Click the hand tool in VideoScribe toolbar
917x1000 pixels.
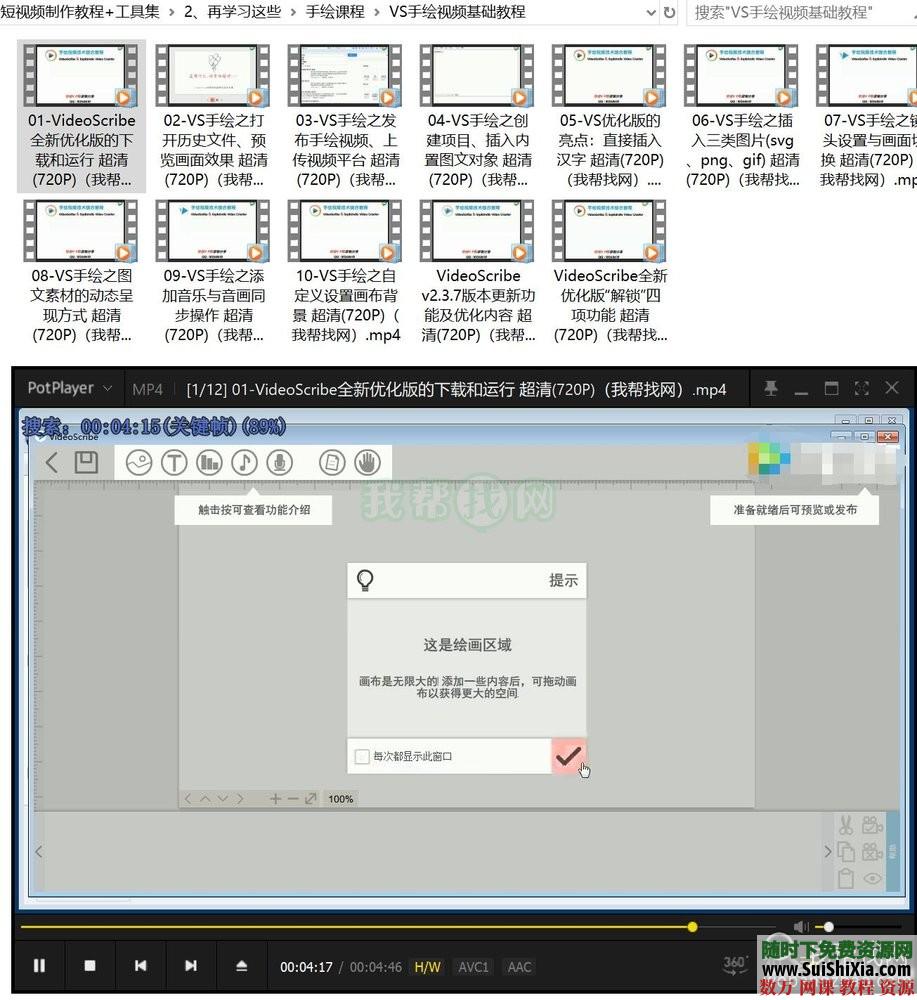pyautogui.click(x=367, y=462)
